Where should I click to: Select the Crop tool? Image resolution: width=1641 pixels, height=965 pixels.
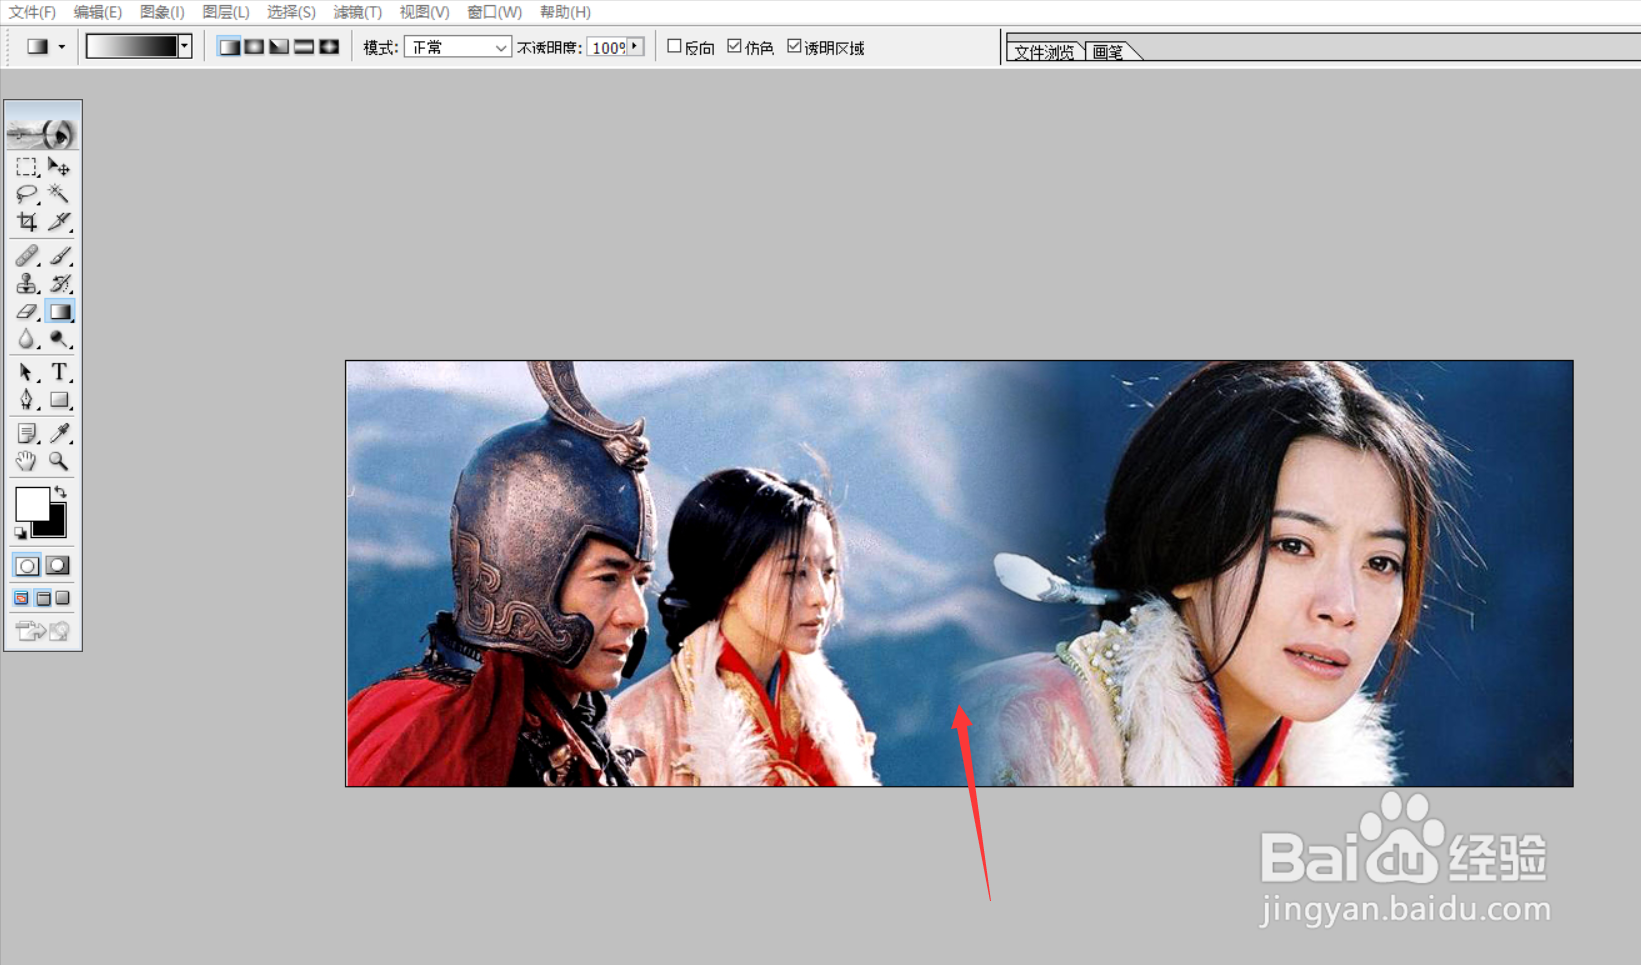[x=27, y=221]
